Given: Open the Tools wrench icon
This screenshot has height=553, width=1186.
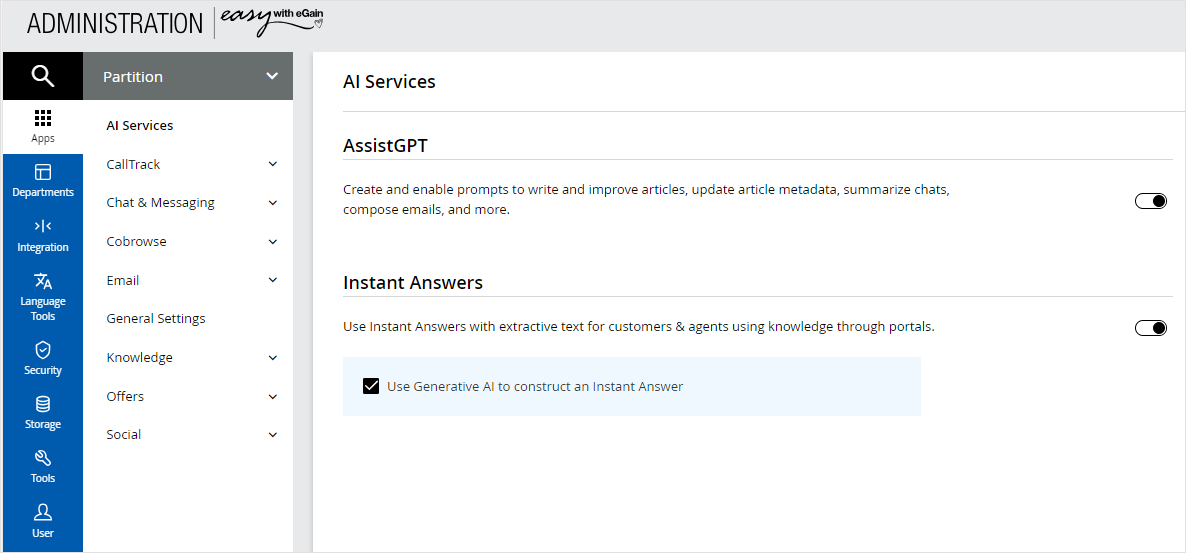Looking at the screenshot, I should point(43,458).
